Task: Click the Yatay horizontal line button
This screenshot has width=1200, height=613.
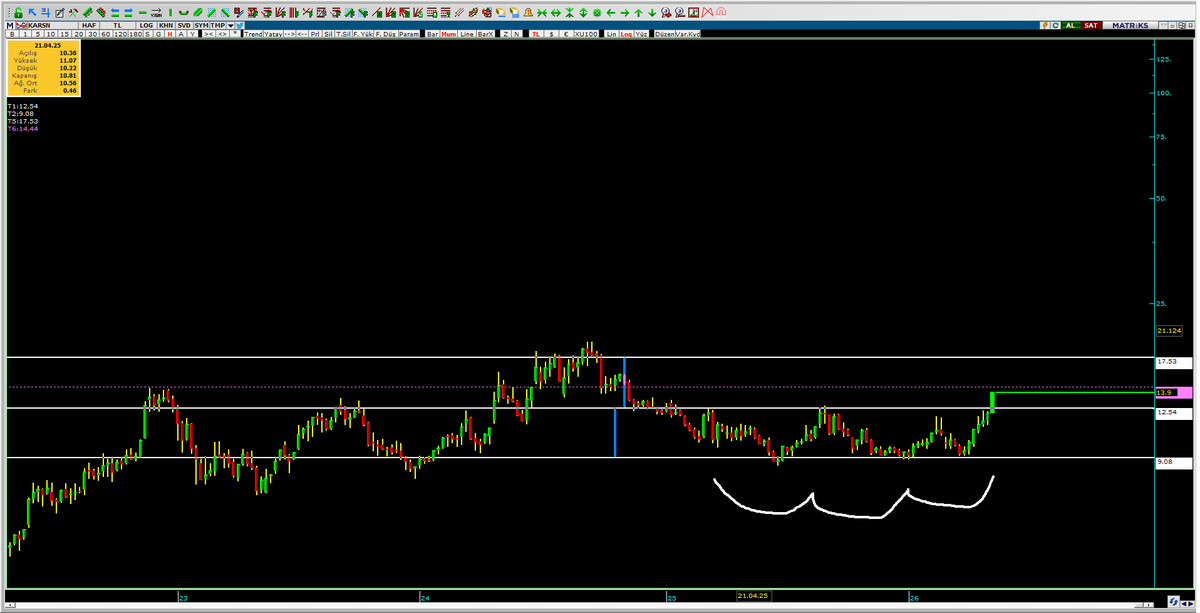Action: pyautogui.click(x=273, y=34)
